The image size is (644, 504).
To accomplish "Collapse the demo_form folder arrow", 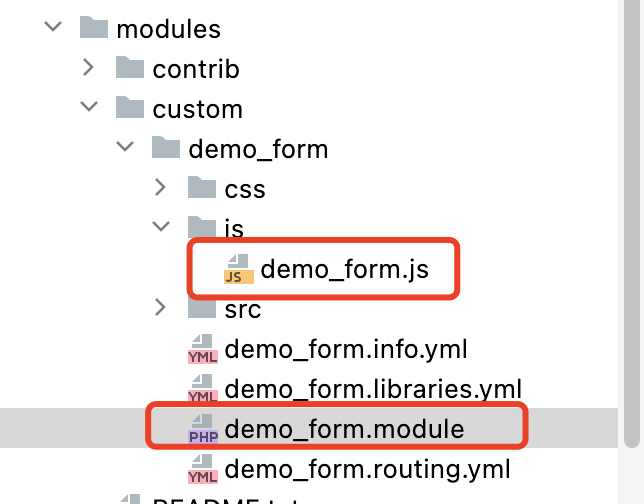I will click(x=124, y=148).
